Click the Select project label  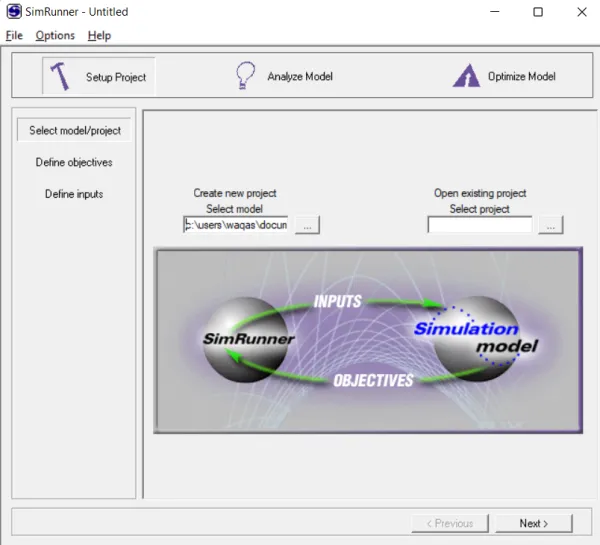click(x=479, y=209)
